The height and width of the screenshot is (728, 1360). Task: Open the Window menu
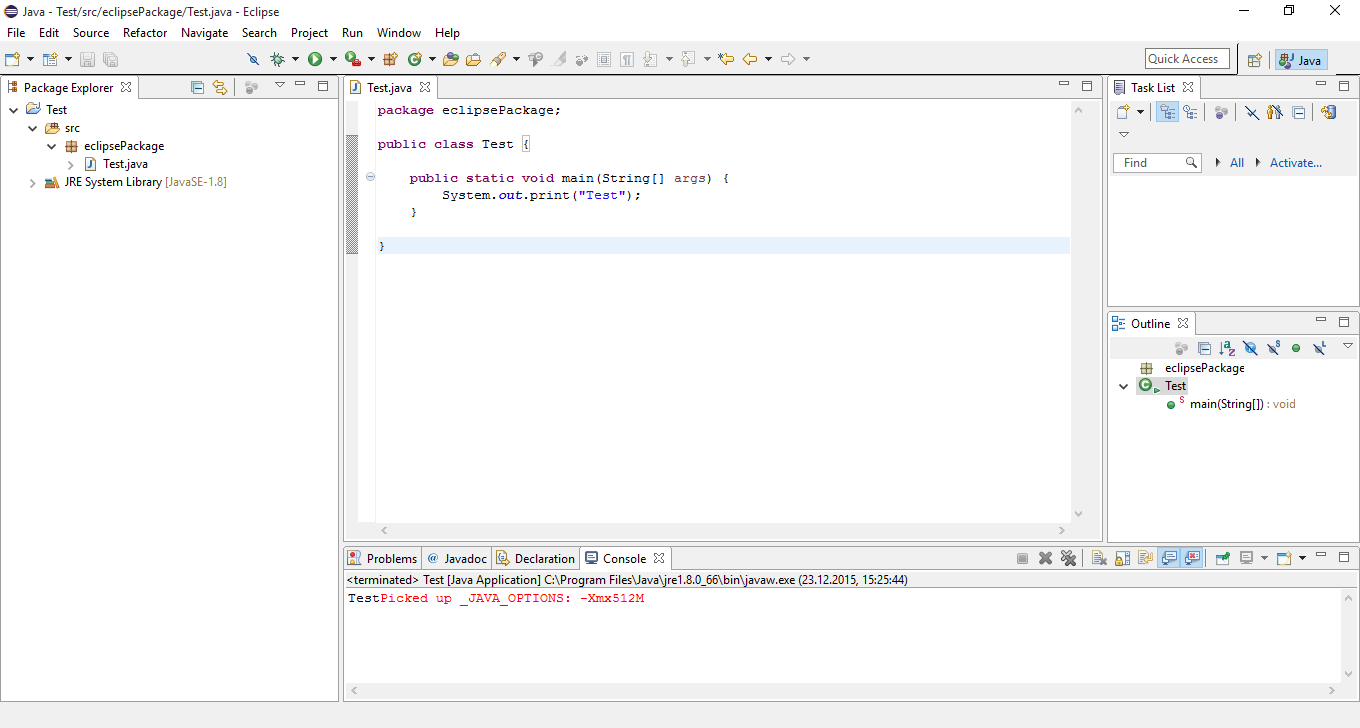(399, 33)
